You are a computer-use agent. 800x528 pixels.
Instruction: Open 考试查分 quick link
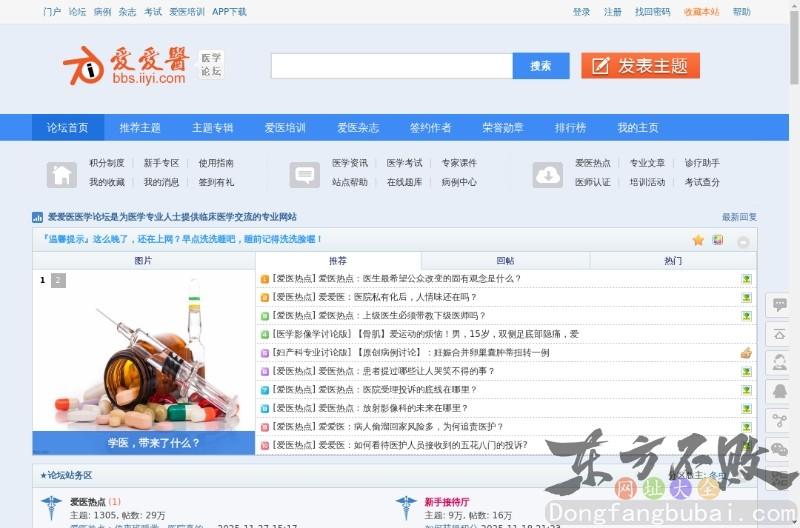pos(702,182)
